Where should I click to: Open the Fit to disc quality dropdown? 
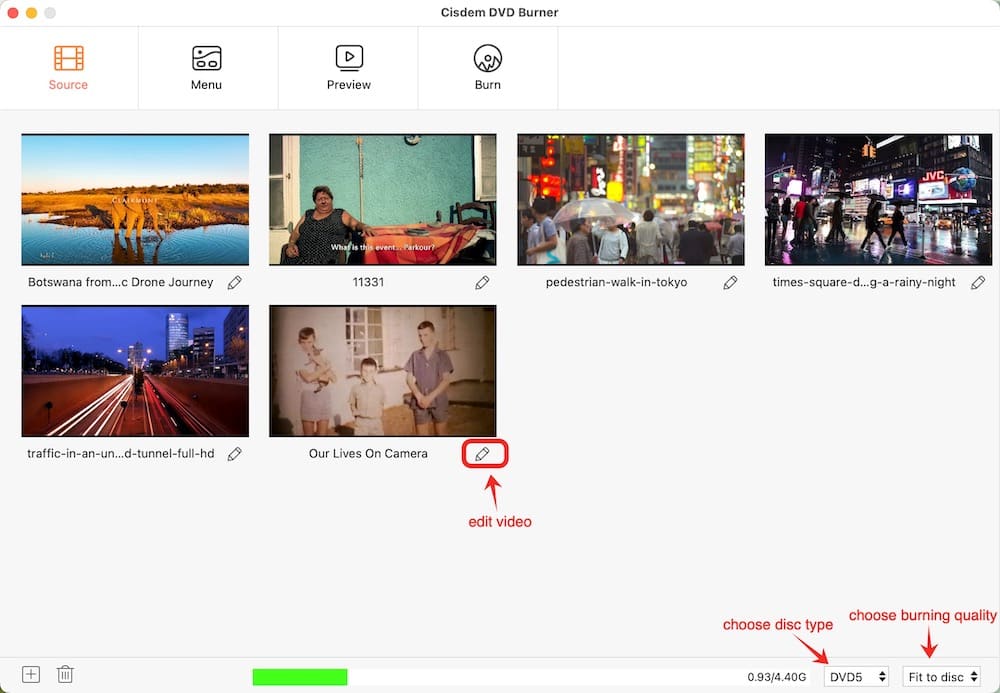click(941, 676)
